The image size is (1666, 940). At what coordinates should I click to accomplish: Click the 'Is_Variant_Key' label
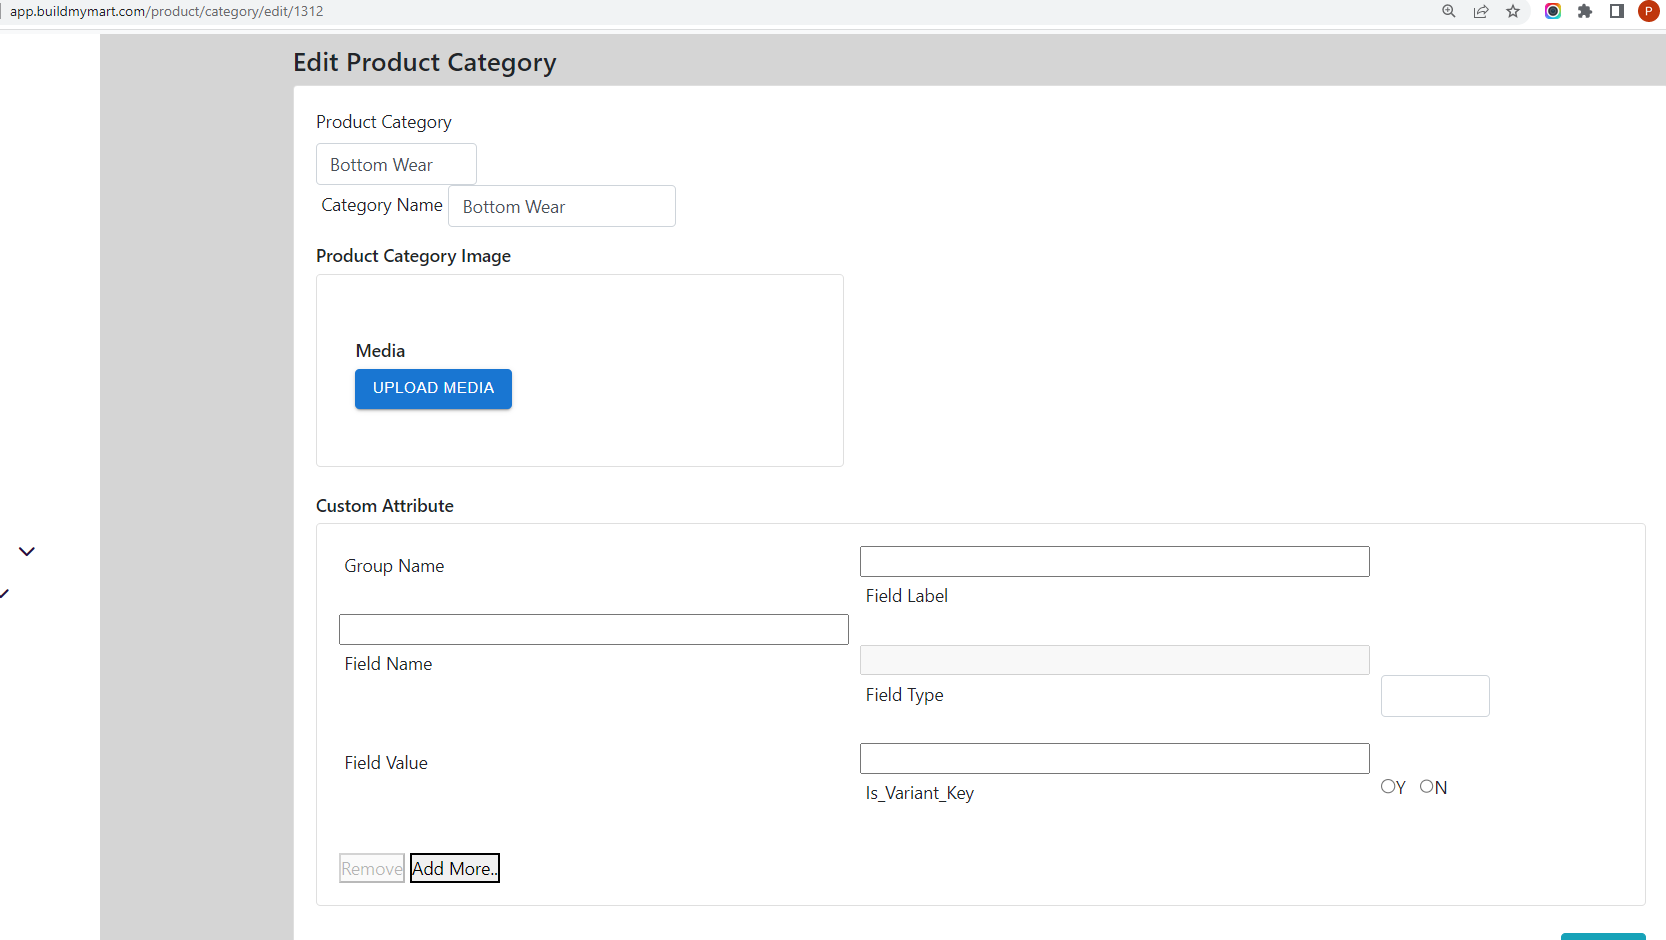pyautogui.click(x=920, y=793)
